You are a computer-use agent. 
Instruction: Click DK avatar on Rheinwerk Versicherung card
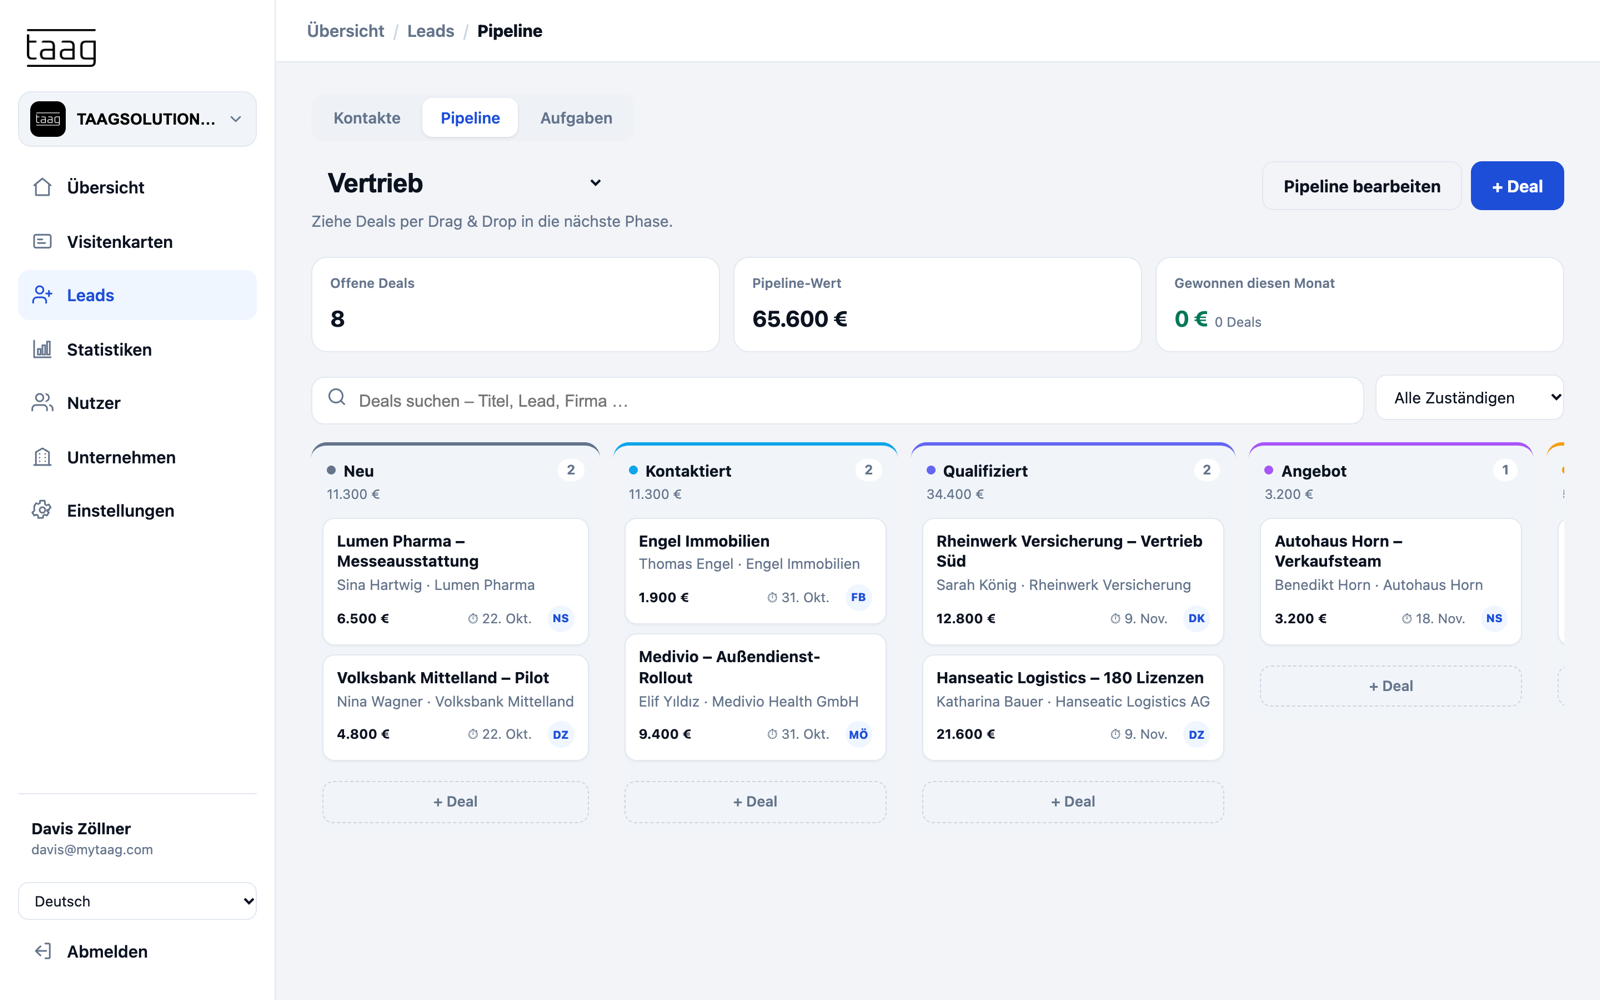tap(1196, 618)
